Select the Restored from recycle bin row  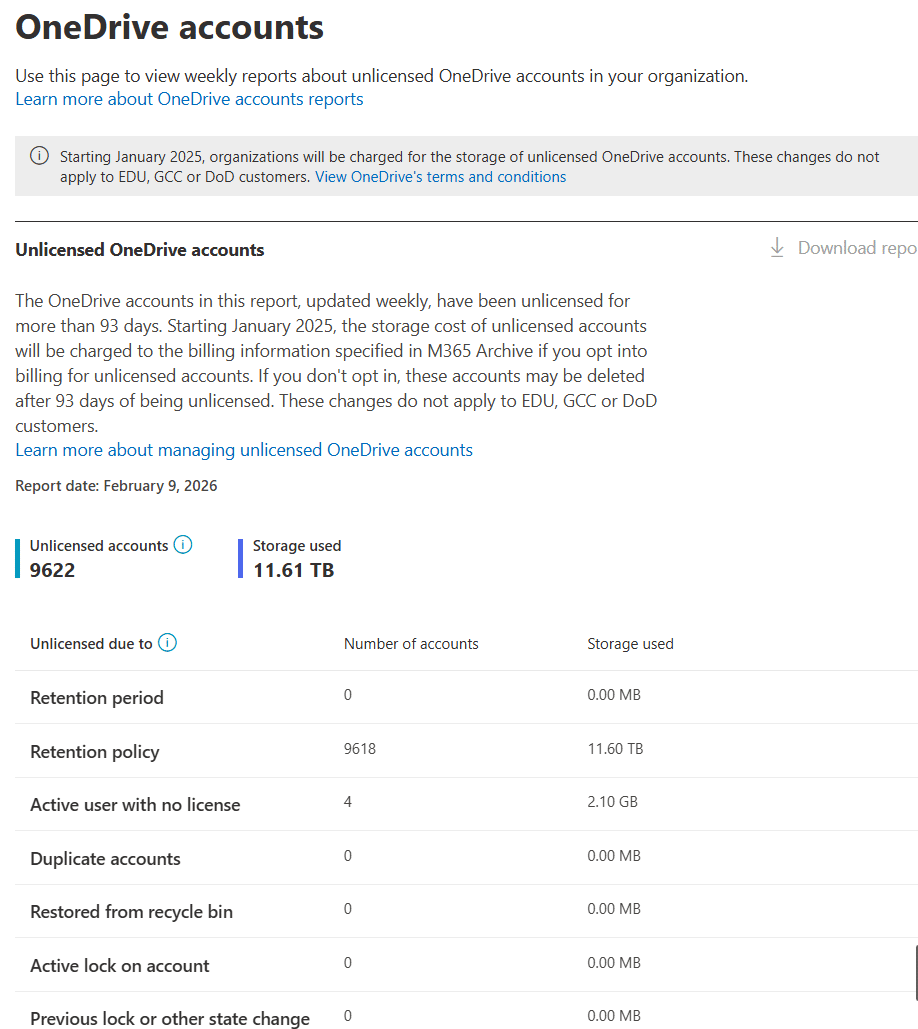[467, 911]
